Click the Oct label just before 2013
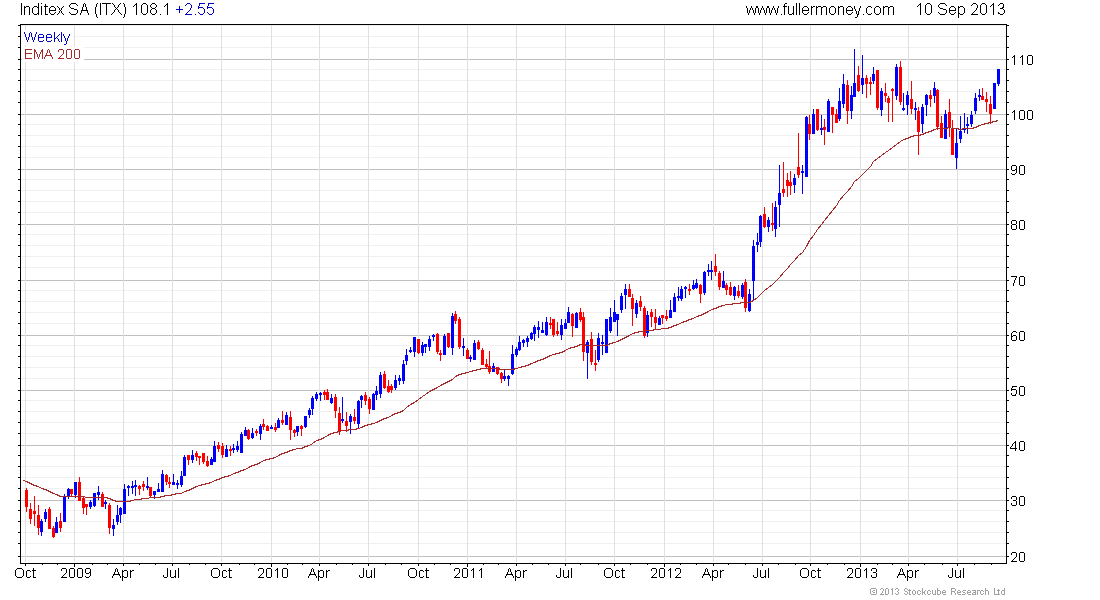Viewport: 1100px width, 600px height. (x=810, y=573)
